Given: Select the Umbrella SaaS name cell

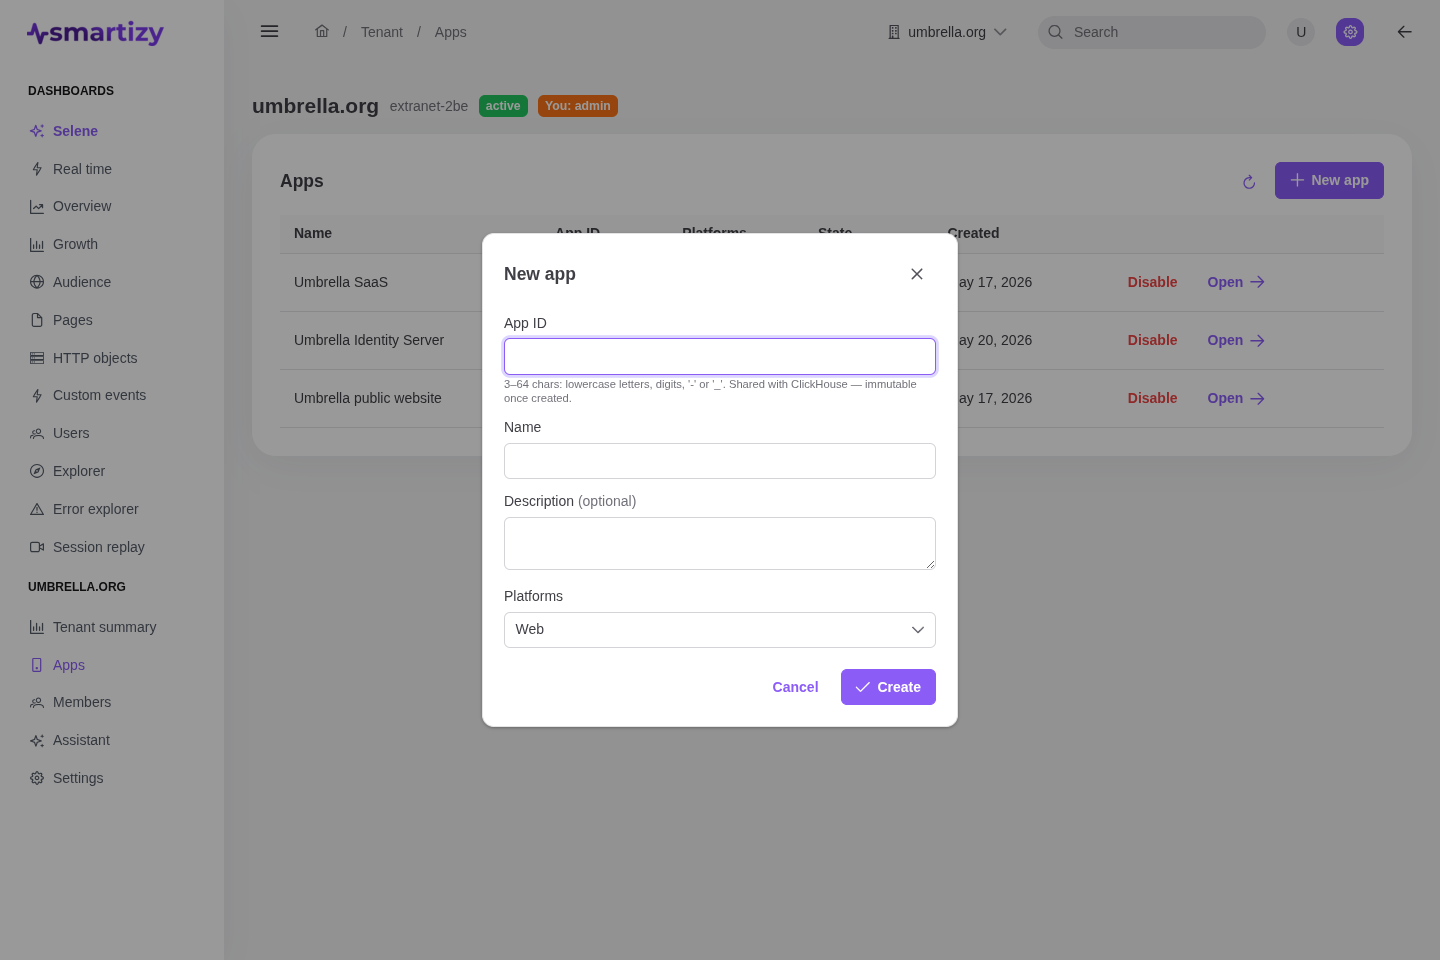Looking at the screenshot, I should coord(341,282).
